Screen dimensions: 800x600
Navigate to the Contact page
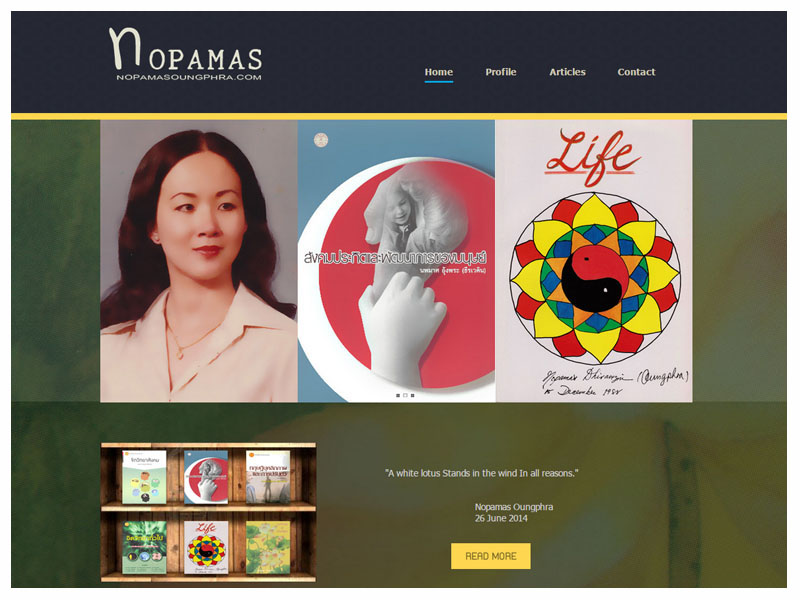[636, 72]
